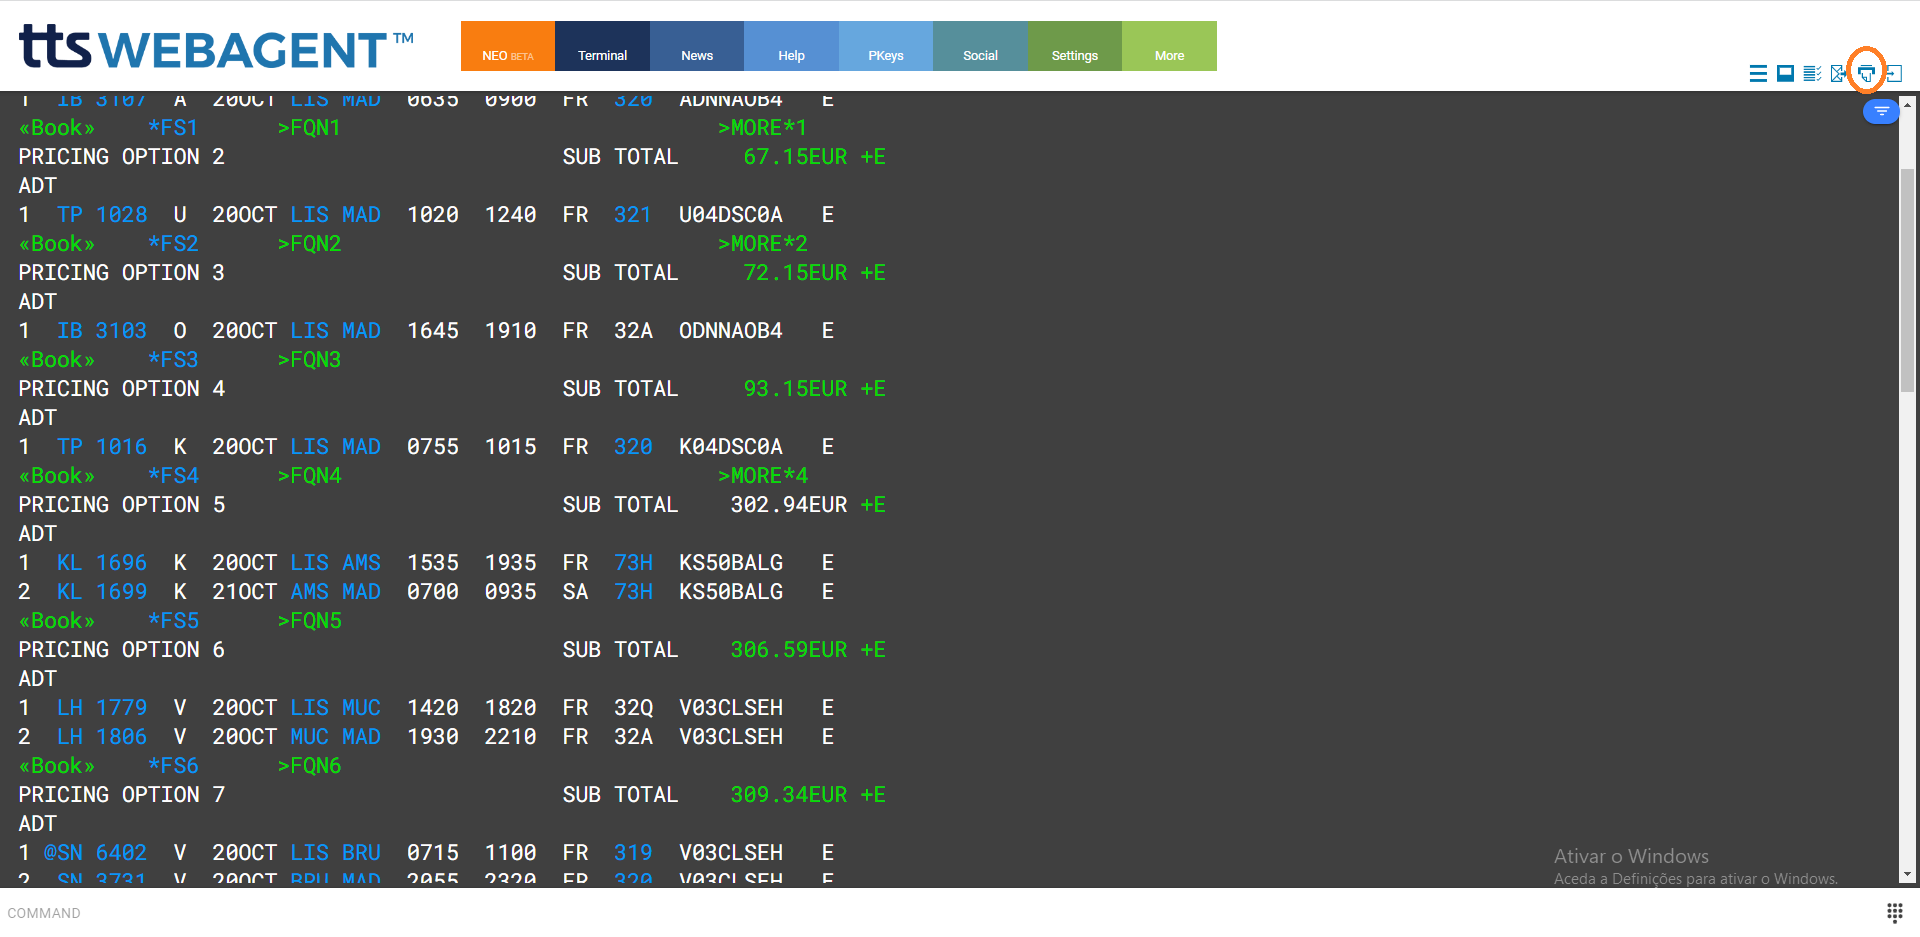Click «Book» for pricing option 2
1920x937 pixels.
[57, 244]
